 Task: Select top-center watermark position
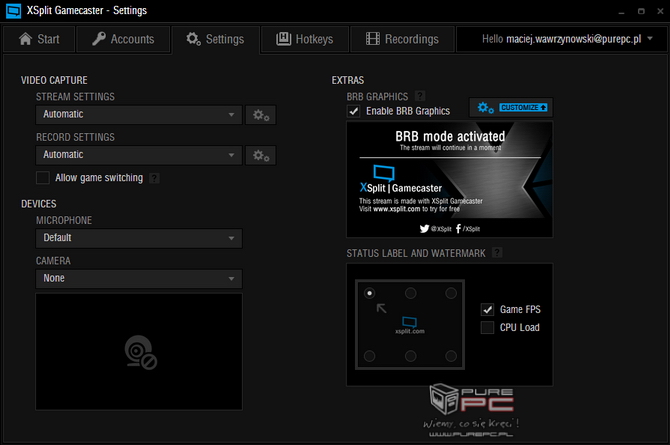tap(411, 293)
